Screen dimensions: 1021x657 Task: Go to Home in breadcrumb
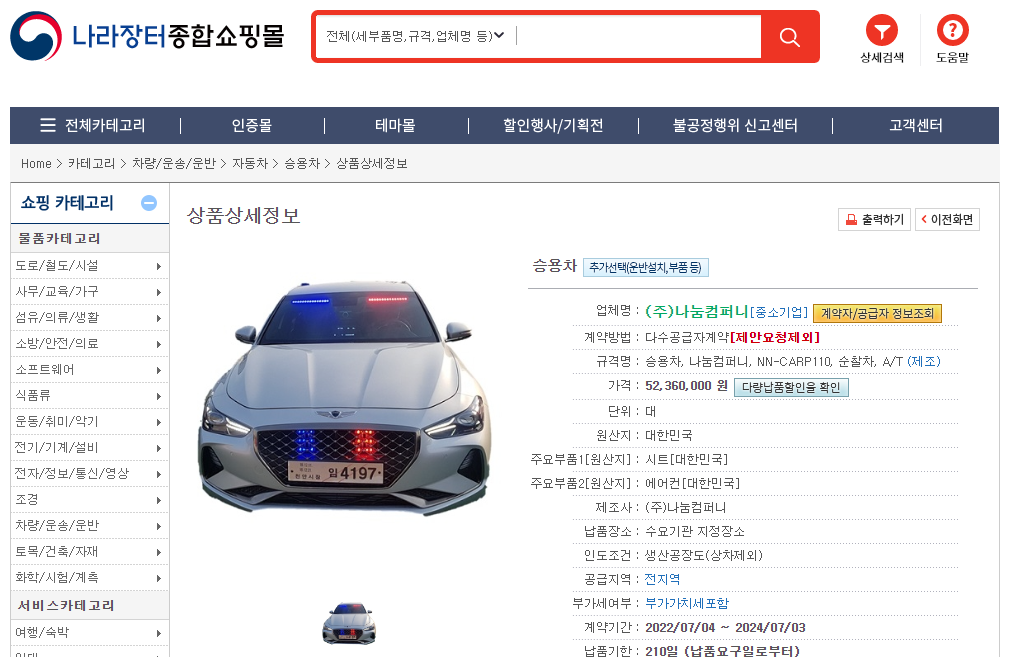tap(36, 163)
